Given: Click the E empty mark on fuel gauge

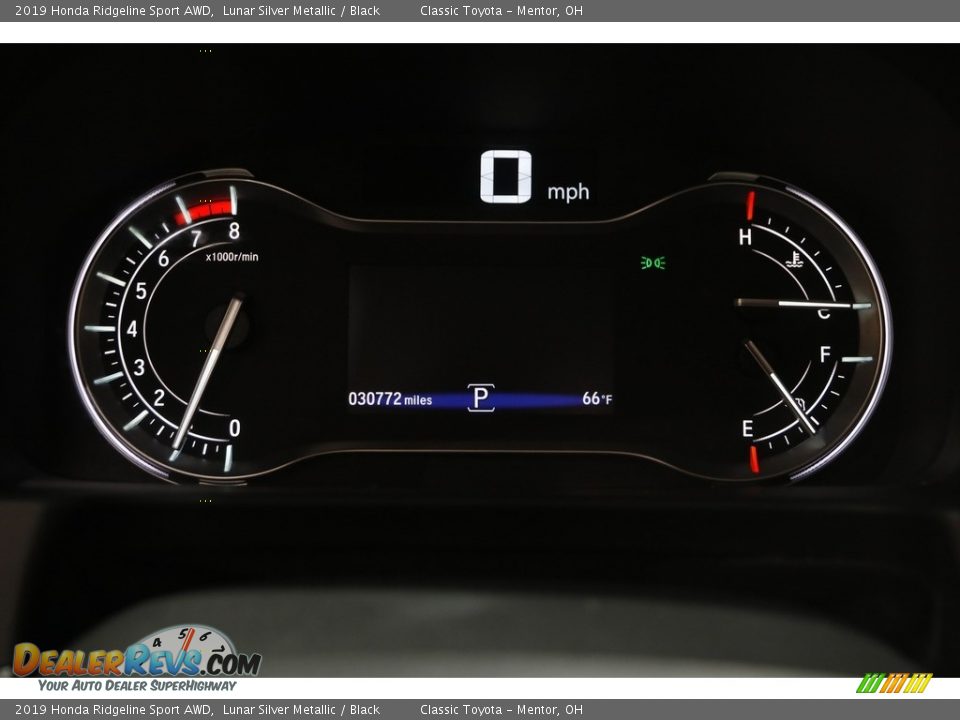Looking at the screenshot, I should (x=748, y=429).
